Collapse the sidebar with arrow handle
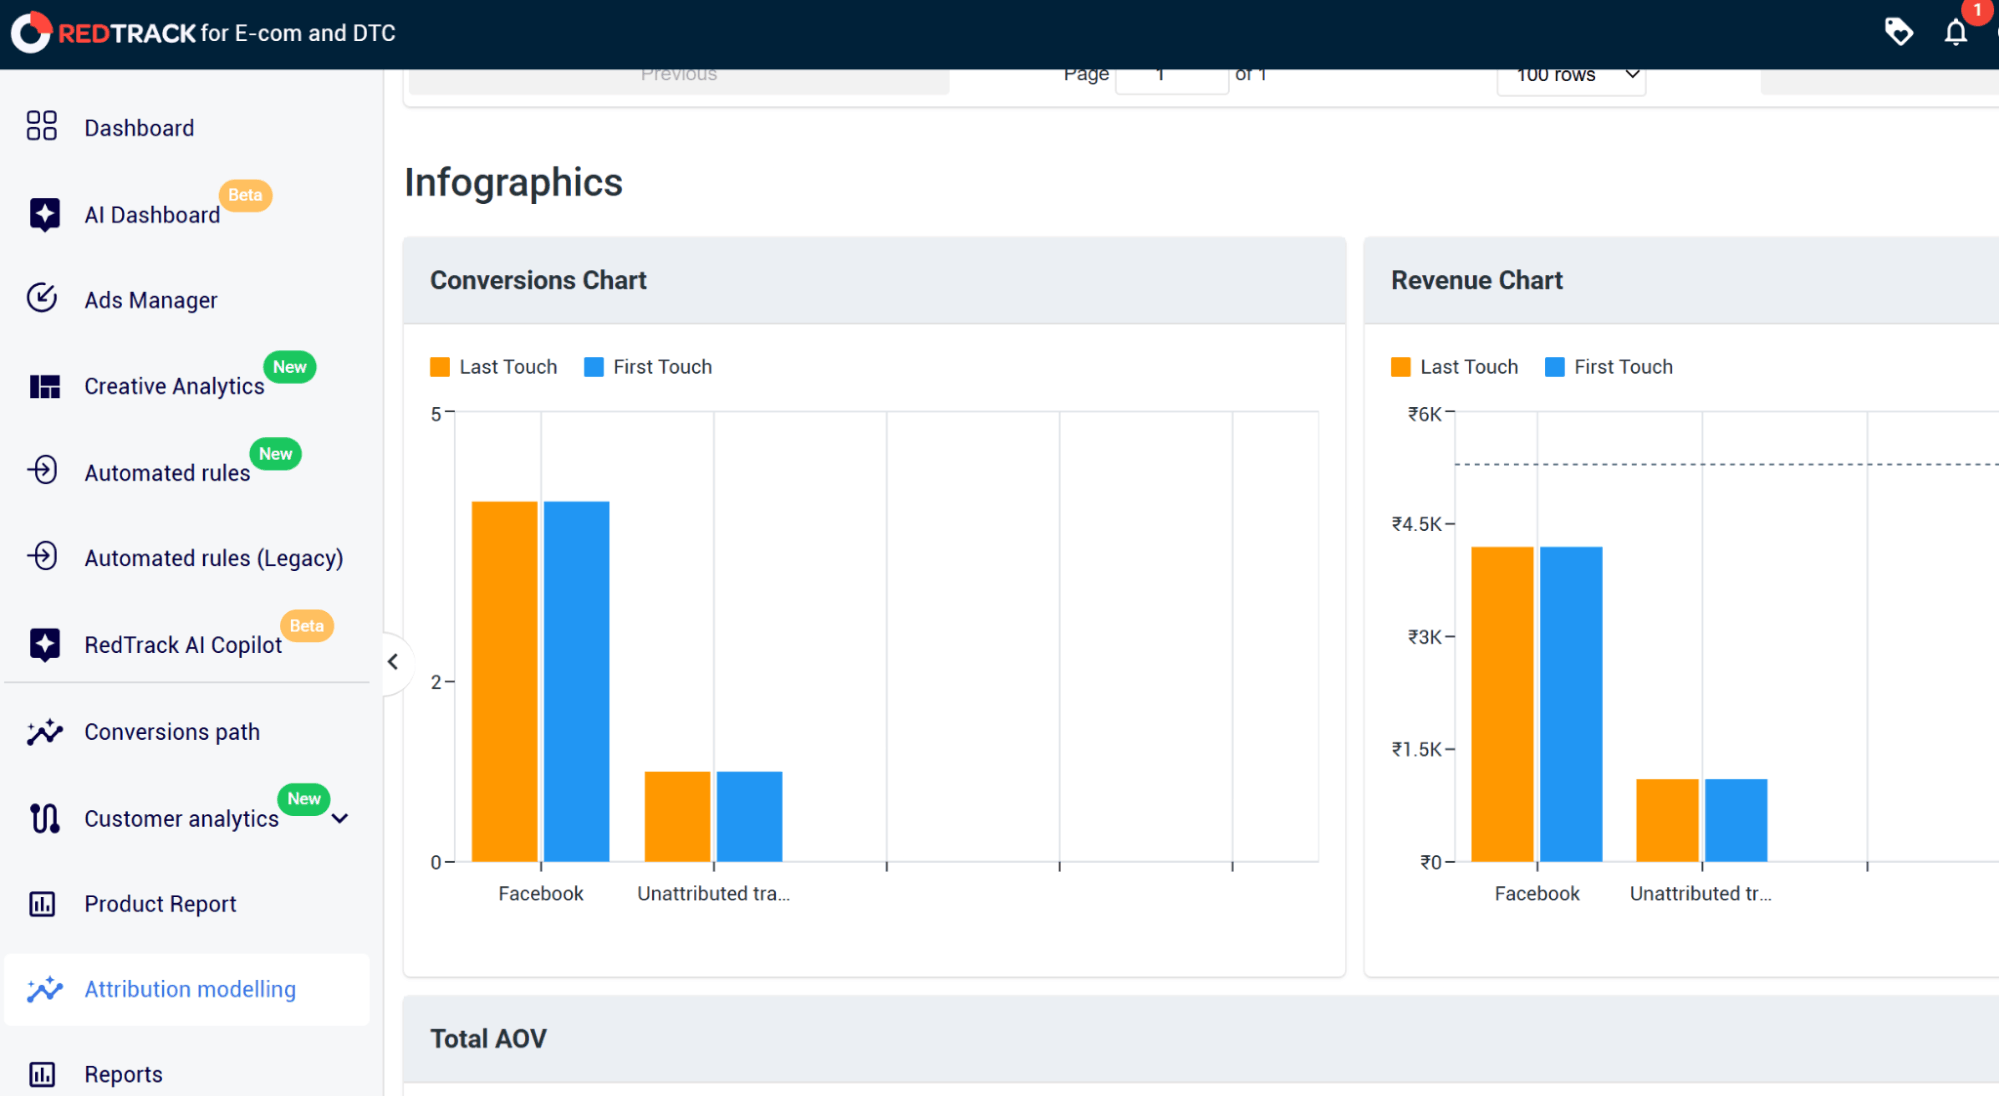Image resolution: width=1999 pixels, height=1097 pixels. (x=393, y=661)
